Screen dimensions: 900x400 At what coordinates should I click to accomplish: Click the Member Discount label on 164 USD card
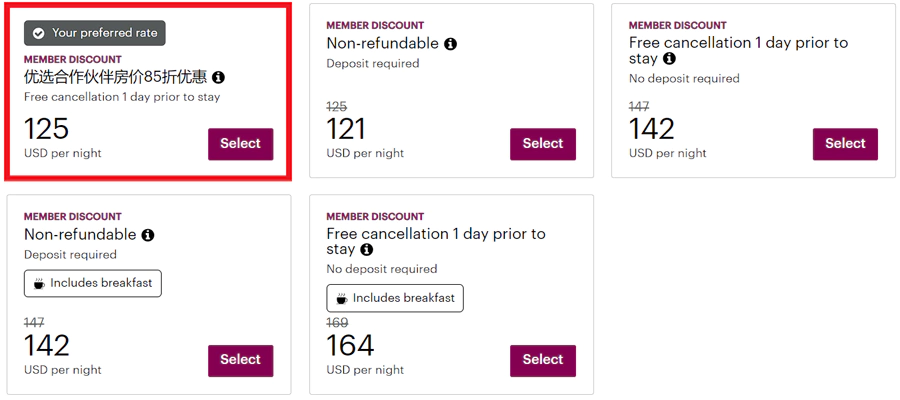[x=375, y=216]
